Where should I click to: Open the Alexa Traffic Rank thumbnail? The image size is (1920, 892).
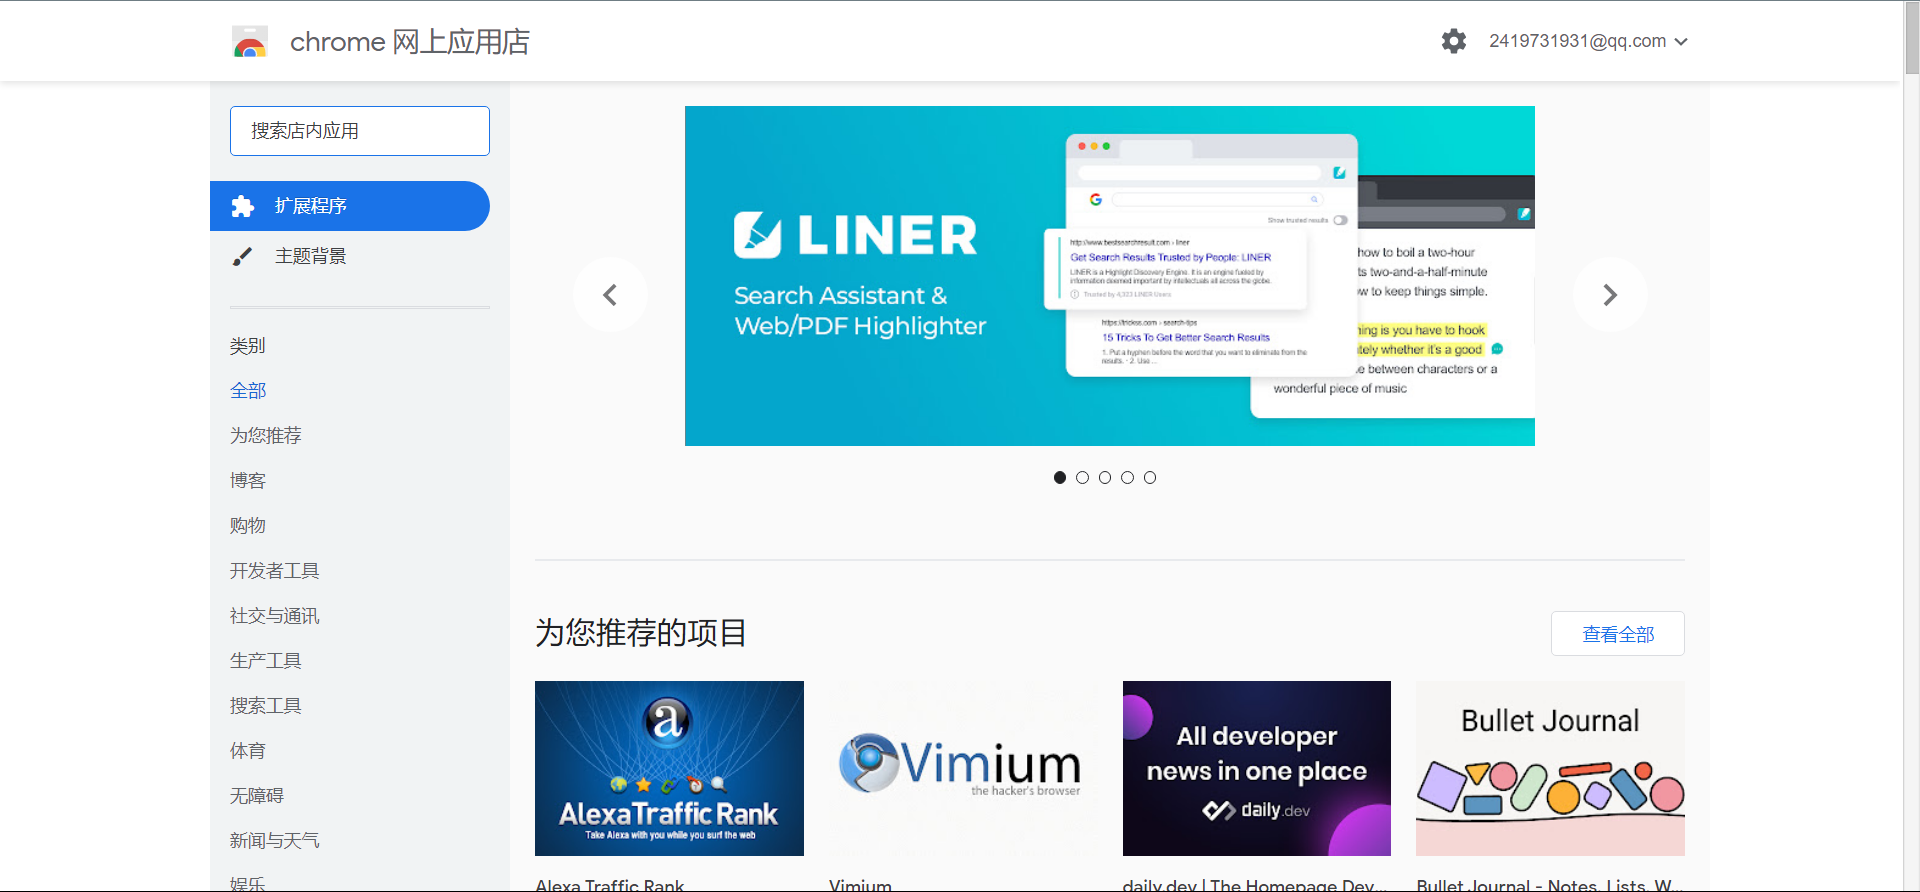pyautogui.click(x=669, y=768)
